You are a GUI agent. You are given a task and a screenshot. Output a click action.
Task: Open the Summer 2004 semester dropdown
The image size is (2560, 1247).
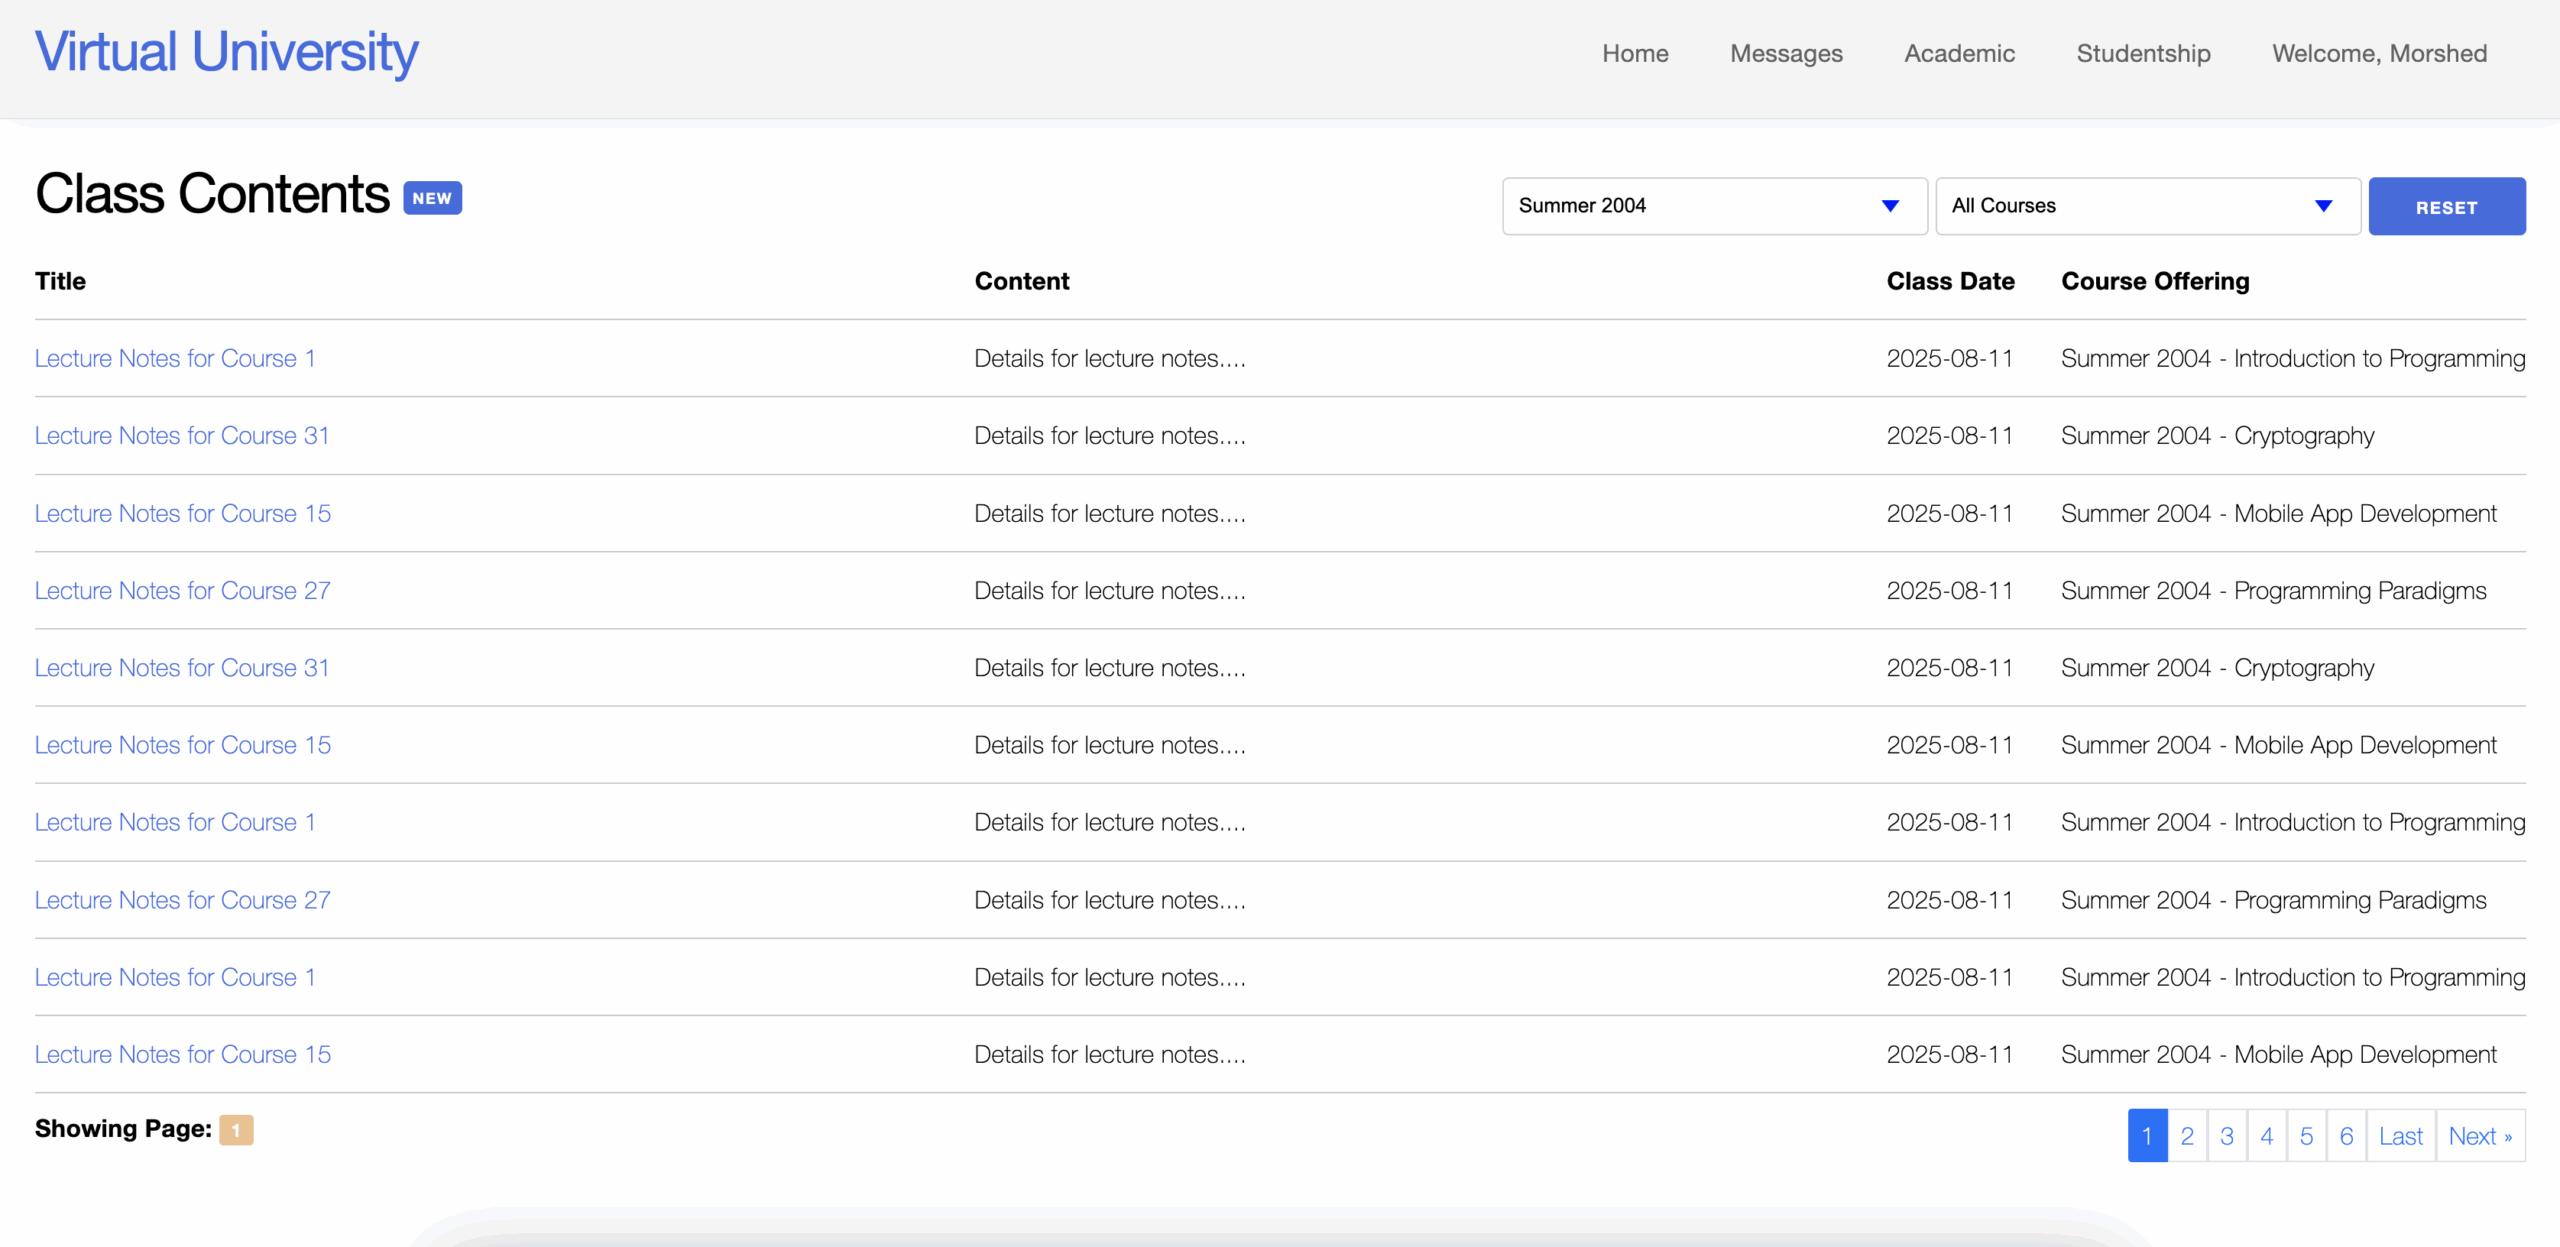click(1714, 206)
